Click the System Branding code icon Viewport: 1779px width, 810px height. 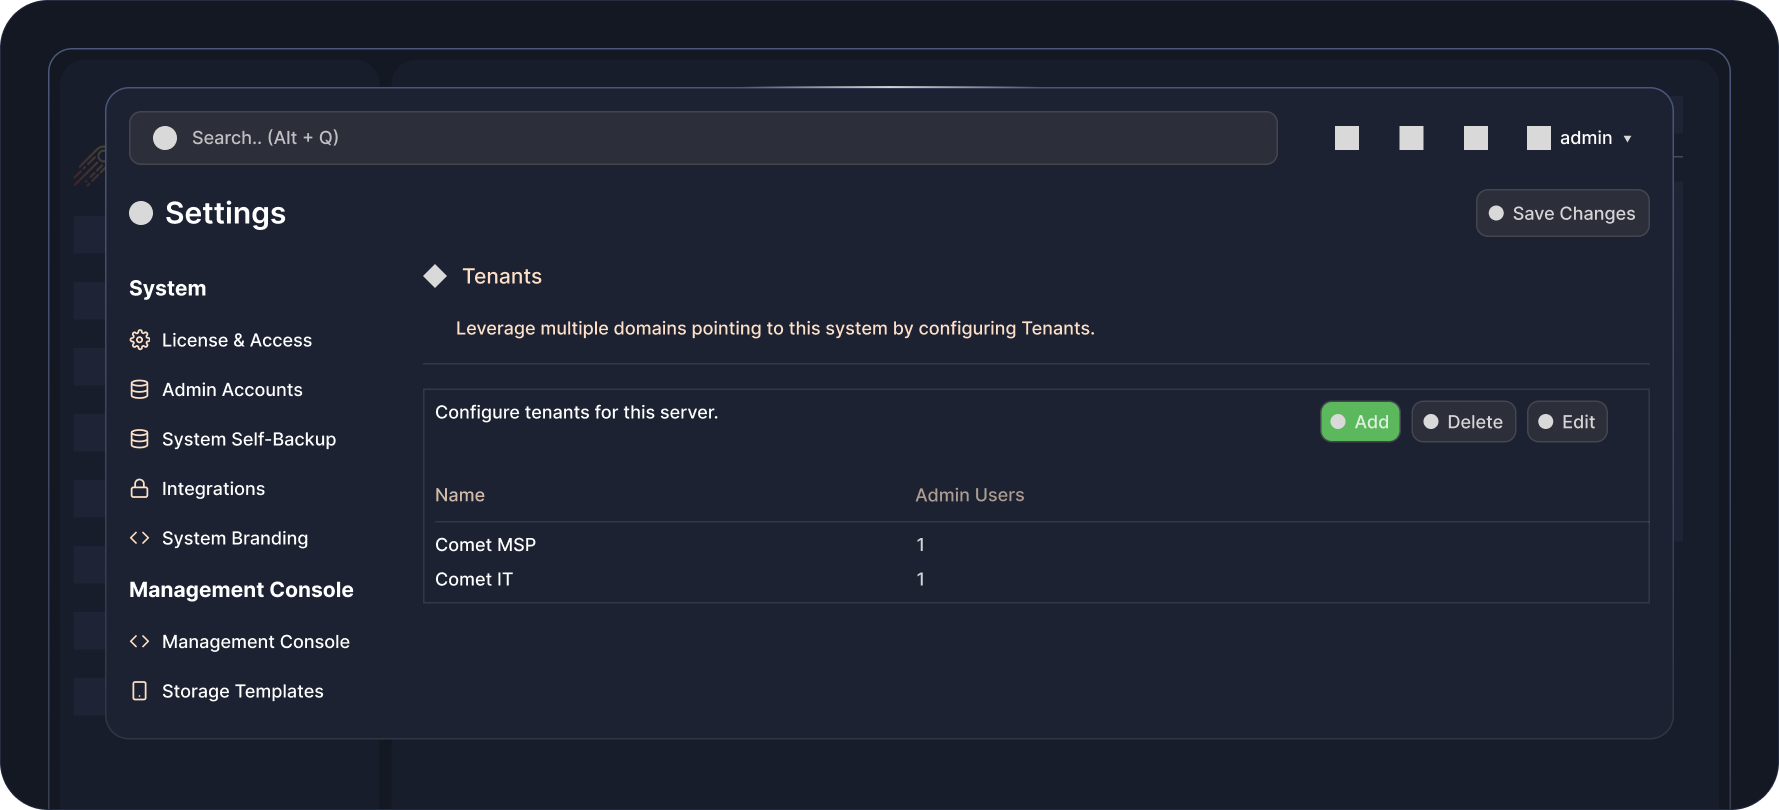[x=140, y=538]
